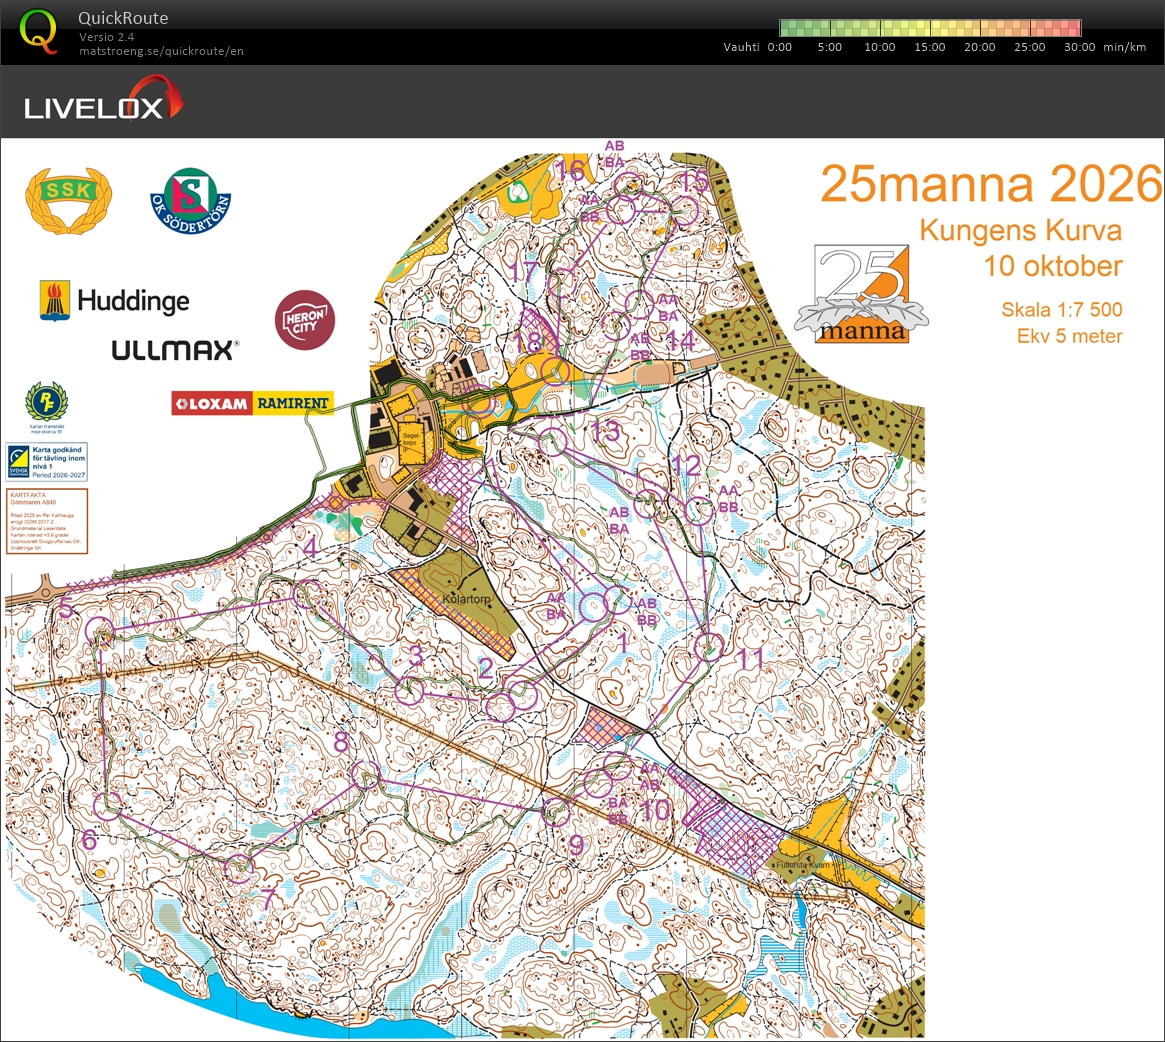Click the '30:00' pace scale label

click(1080, 47)
